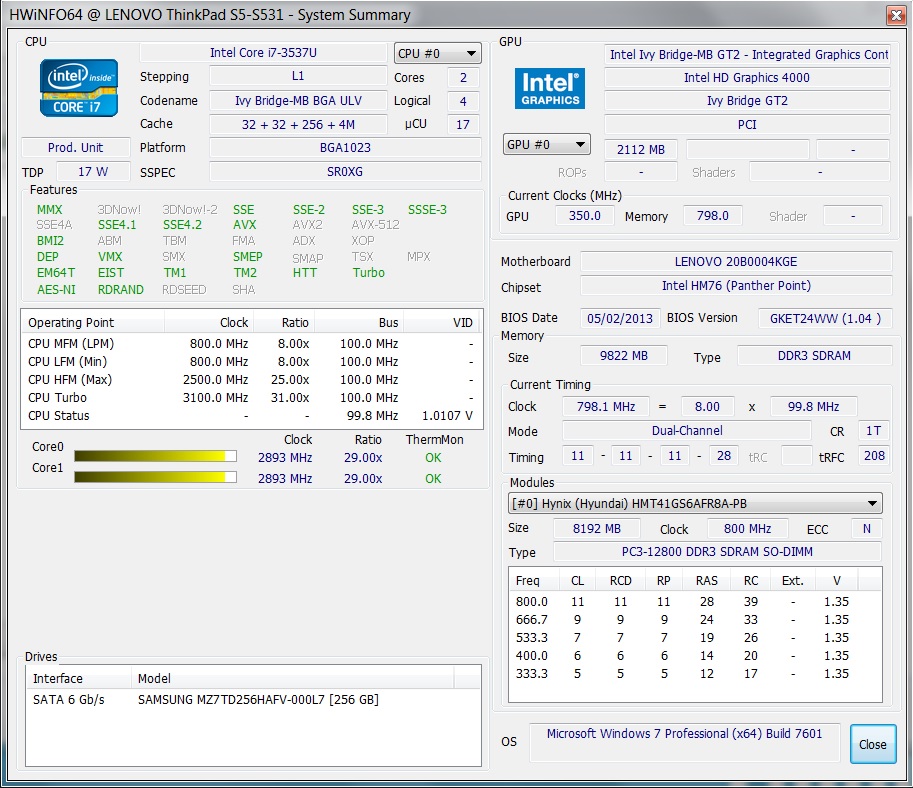Click the Stepping value L1
The image size is (913, 788).
pyautogui.click(x=298, y=76)
